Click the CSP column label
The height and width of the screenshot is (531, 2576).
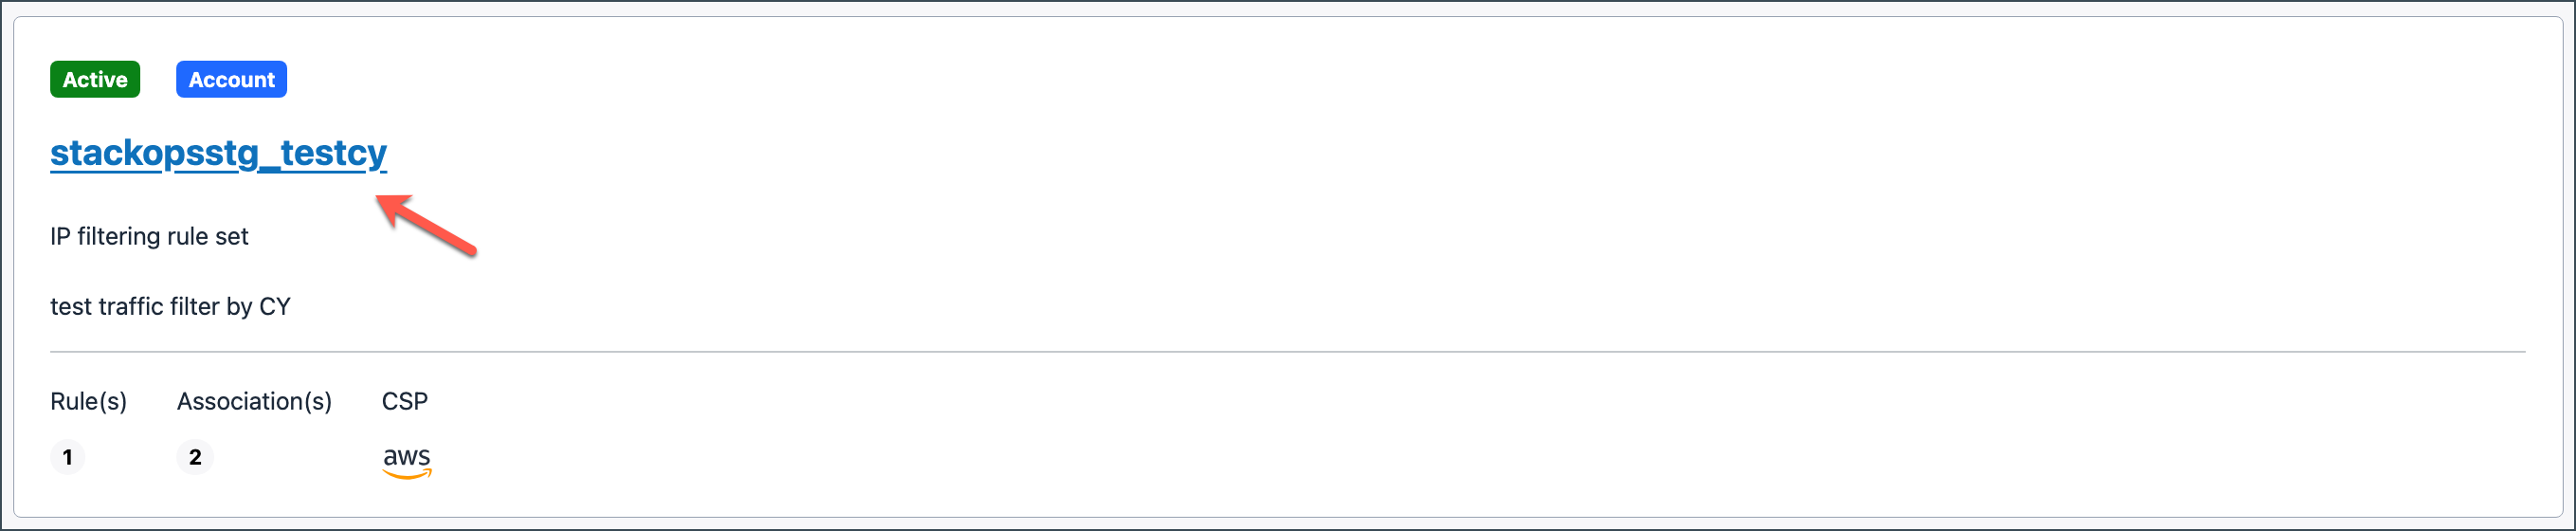405,401
